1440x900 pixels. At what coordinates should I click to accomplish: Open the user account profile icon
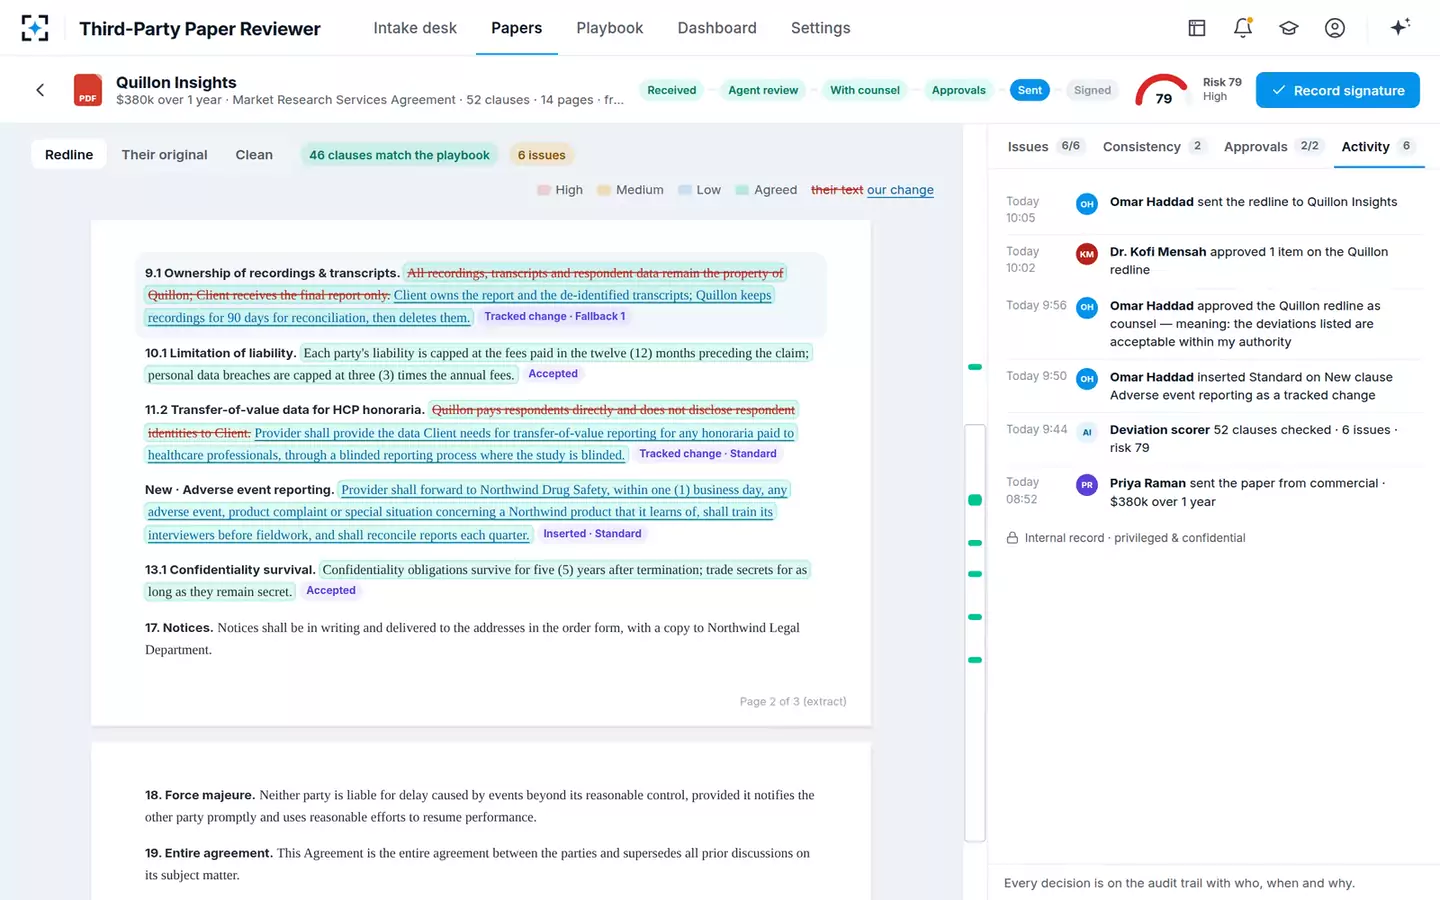tap(1335, 28)
